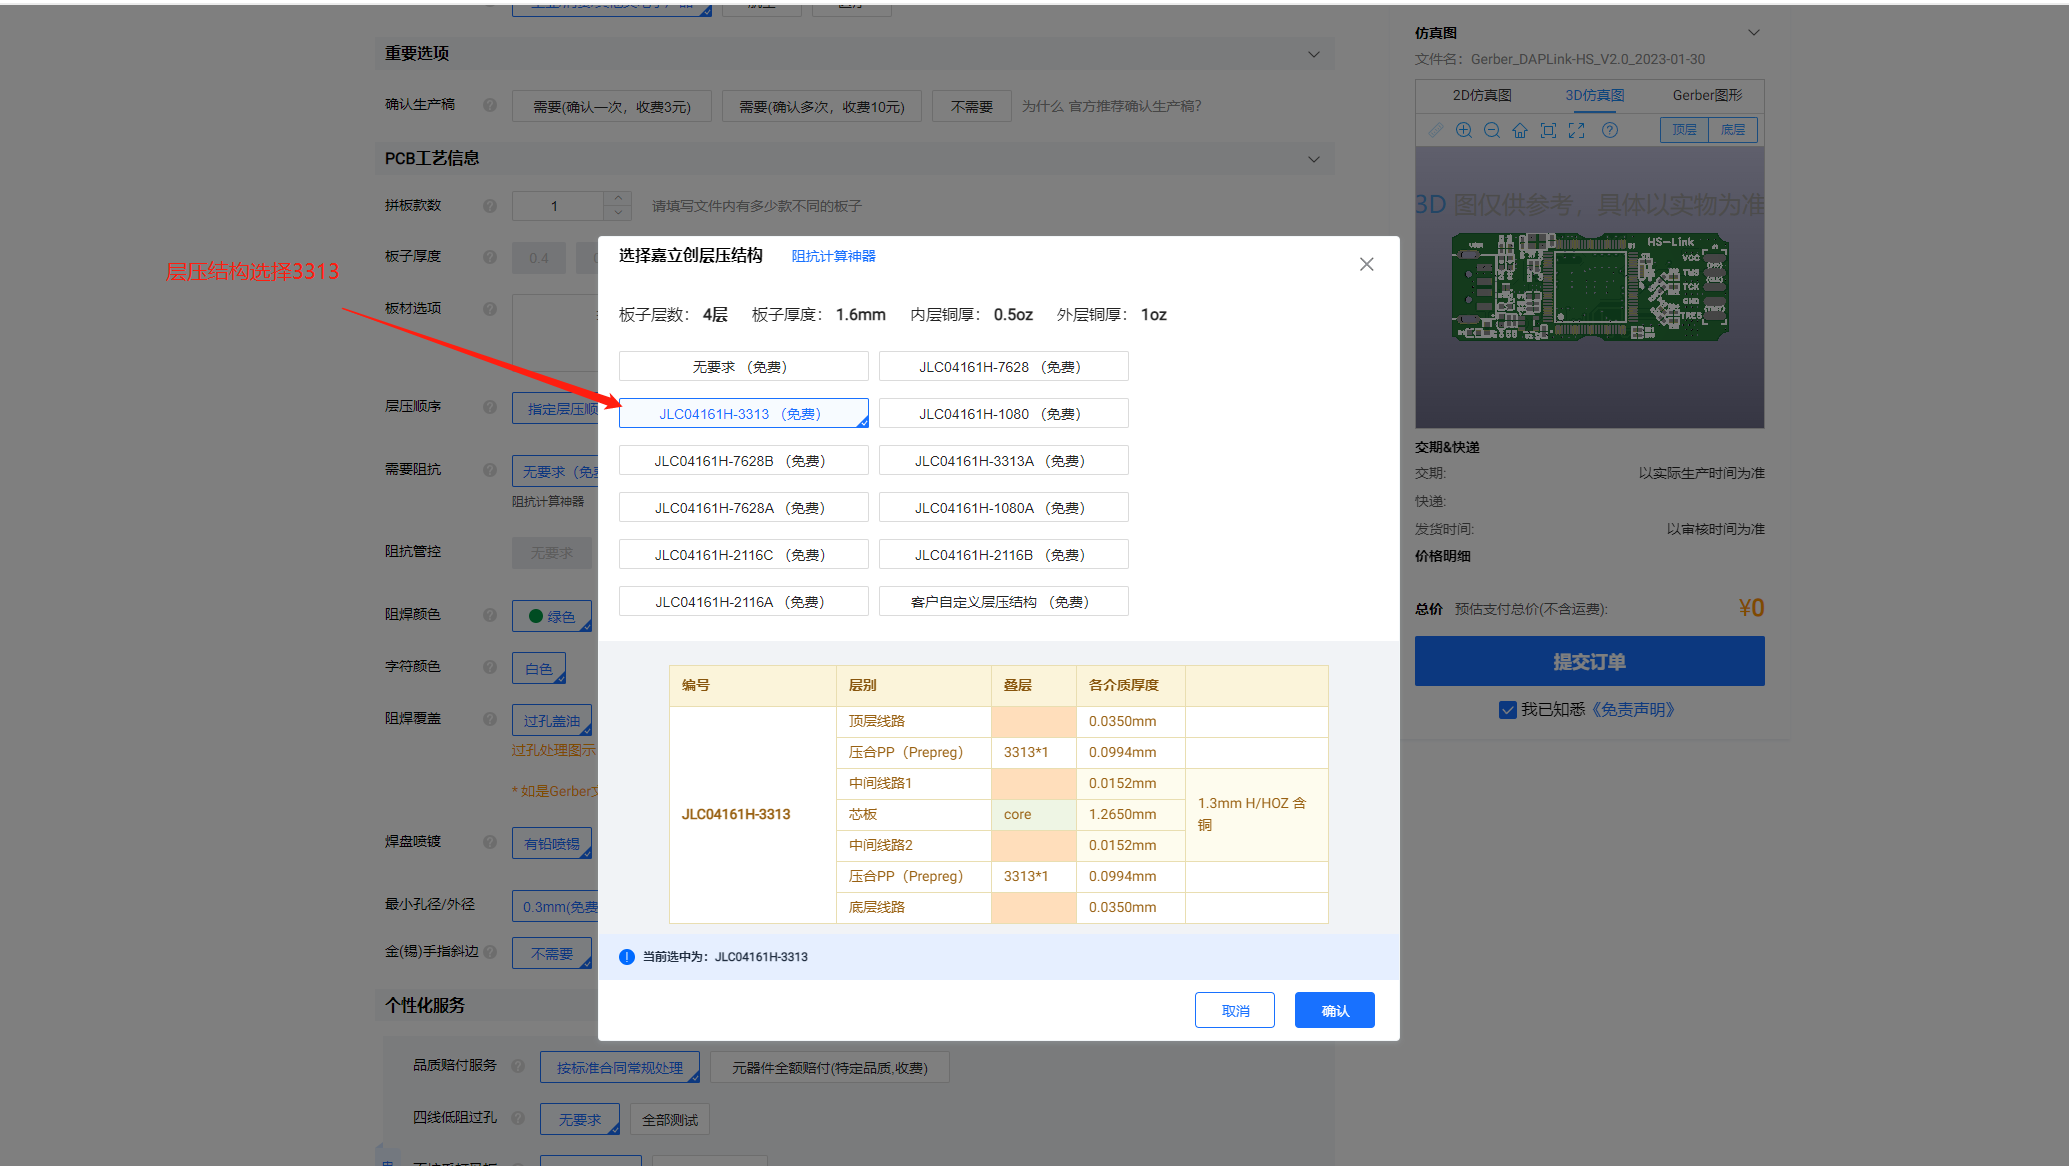Click help icon next to 需要阻抗
Image resolution: width=2069 pixels, height=1166 pixels.
(490, 470)
